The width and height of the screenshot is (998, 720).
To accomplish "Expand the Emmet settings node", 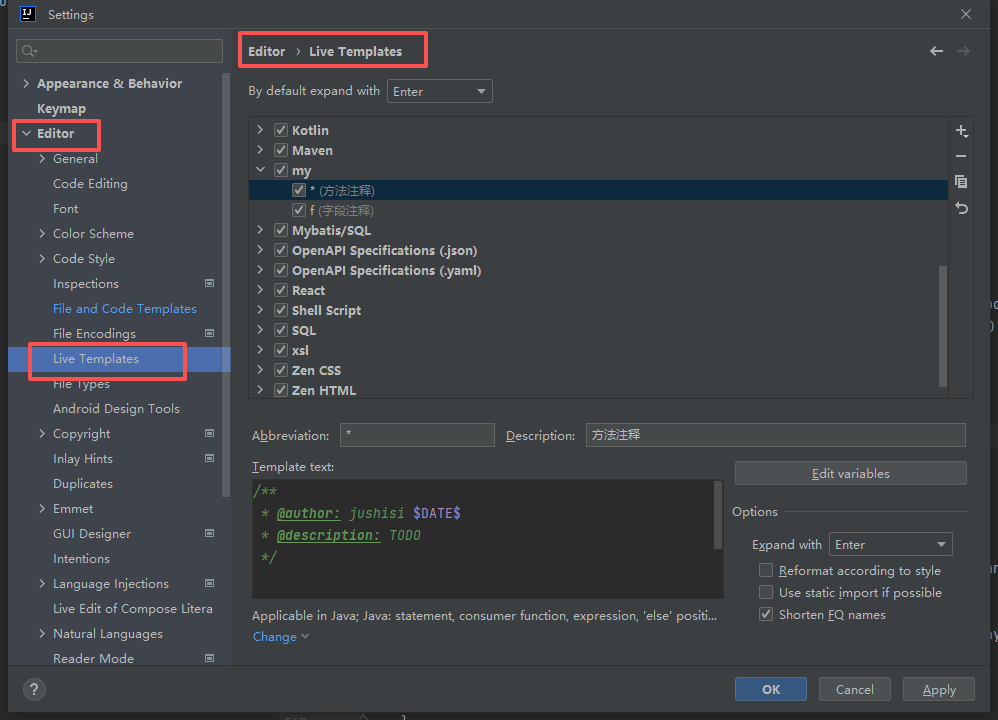I will (42, 509).
